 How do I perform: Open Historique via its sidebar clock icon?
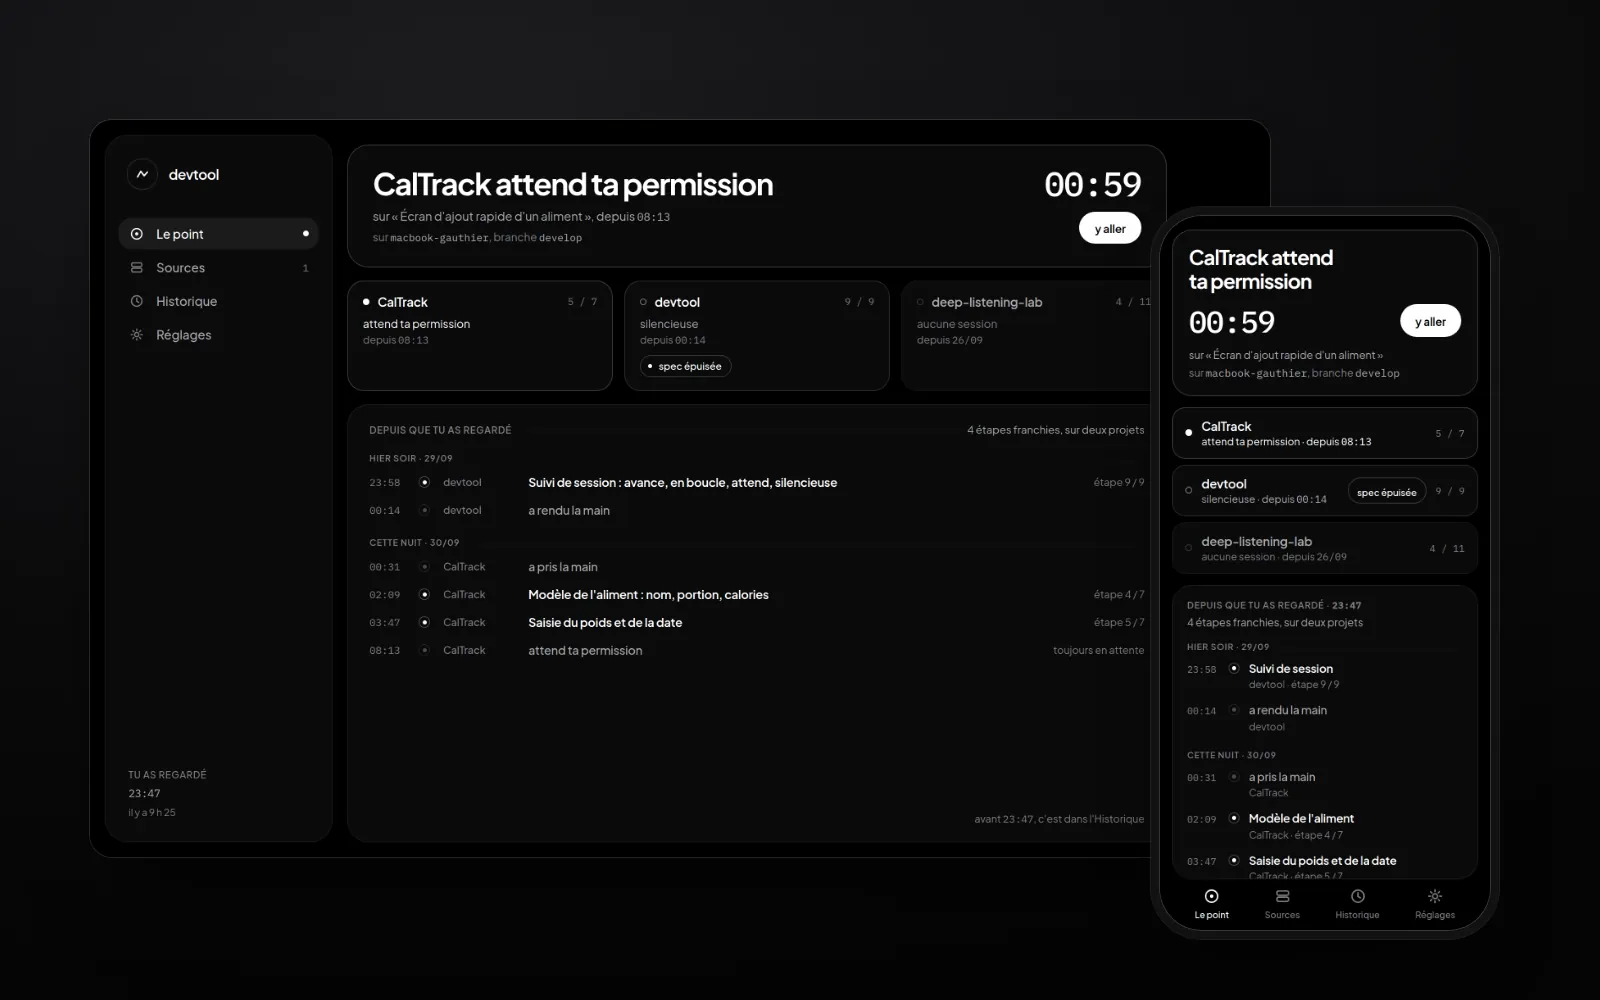tap(137, 301)
